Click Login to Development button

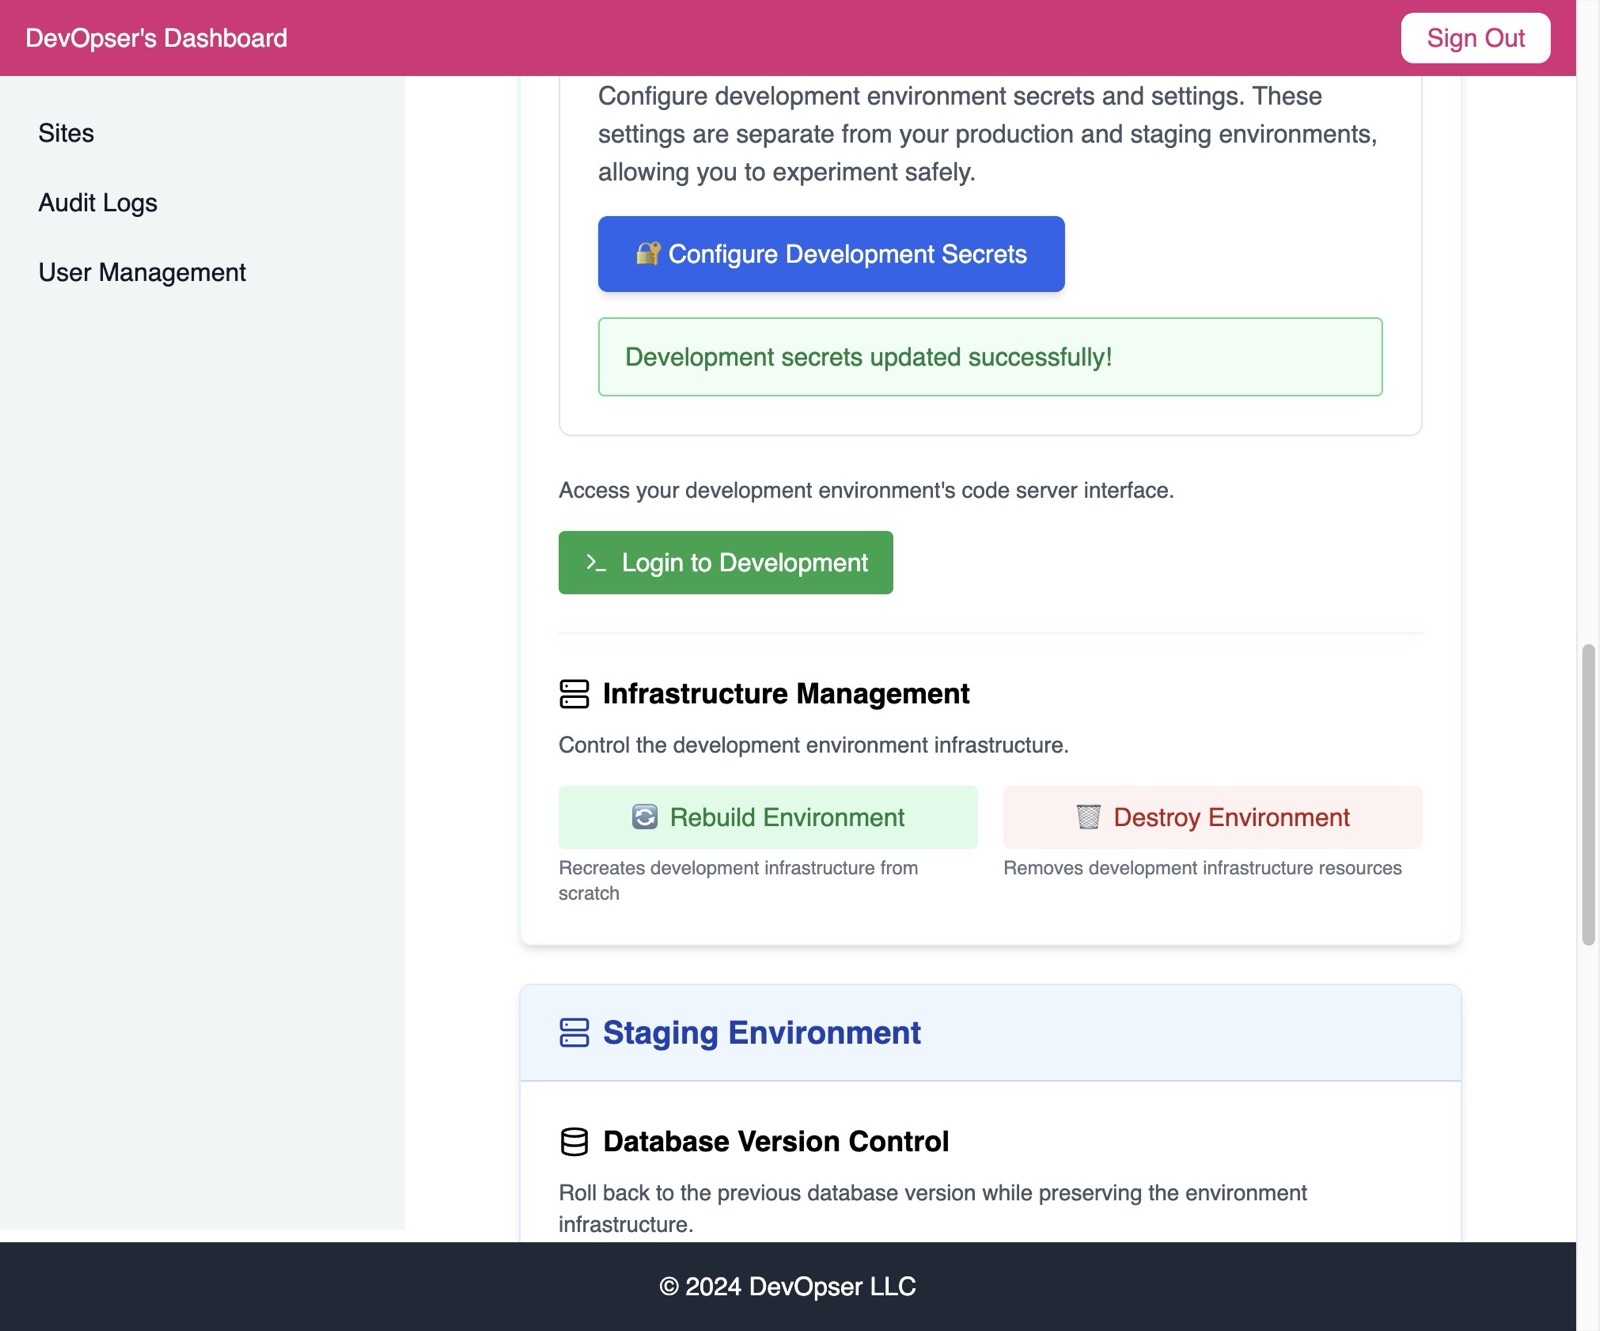[x=725, y=562]
